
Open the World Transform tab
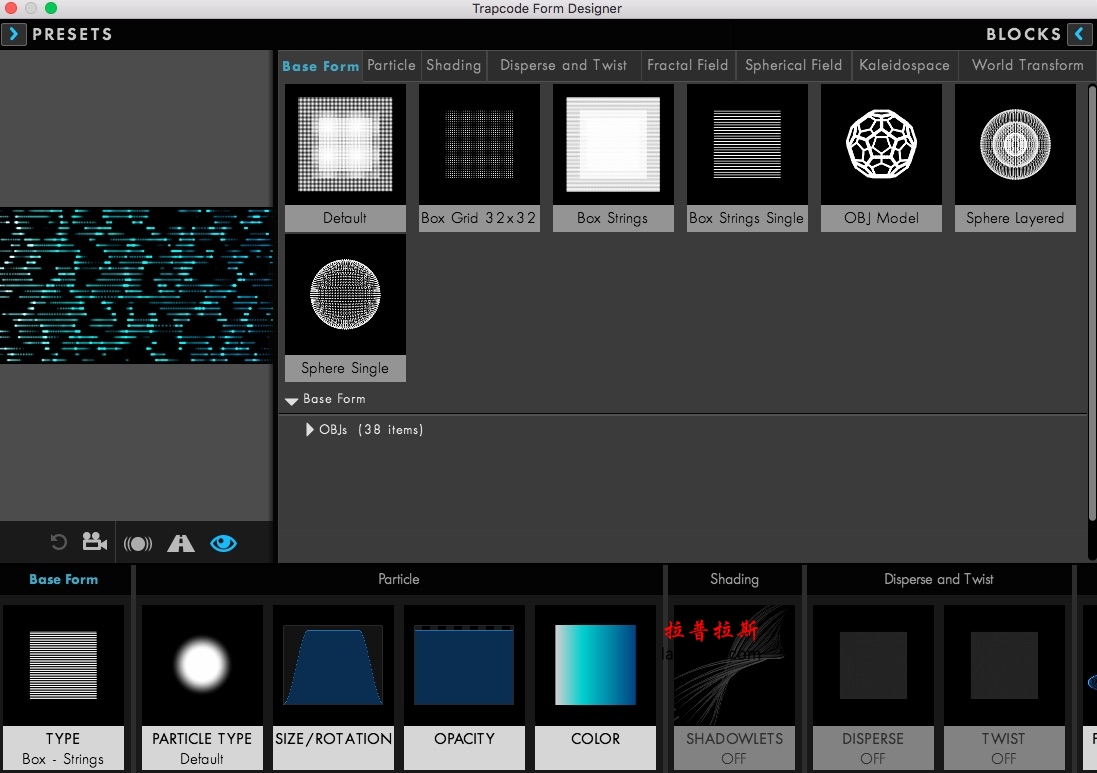(x=1027, y=65)
